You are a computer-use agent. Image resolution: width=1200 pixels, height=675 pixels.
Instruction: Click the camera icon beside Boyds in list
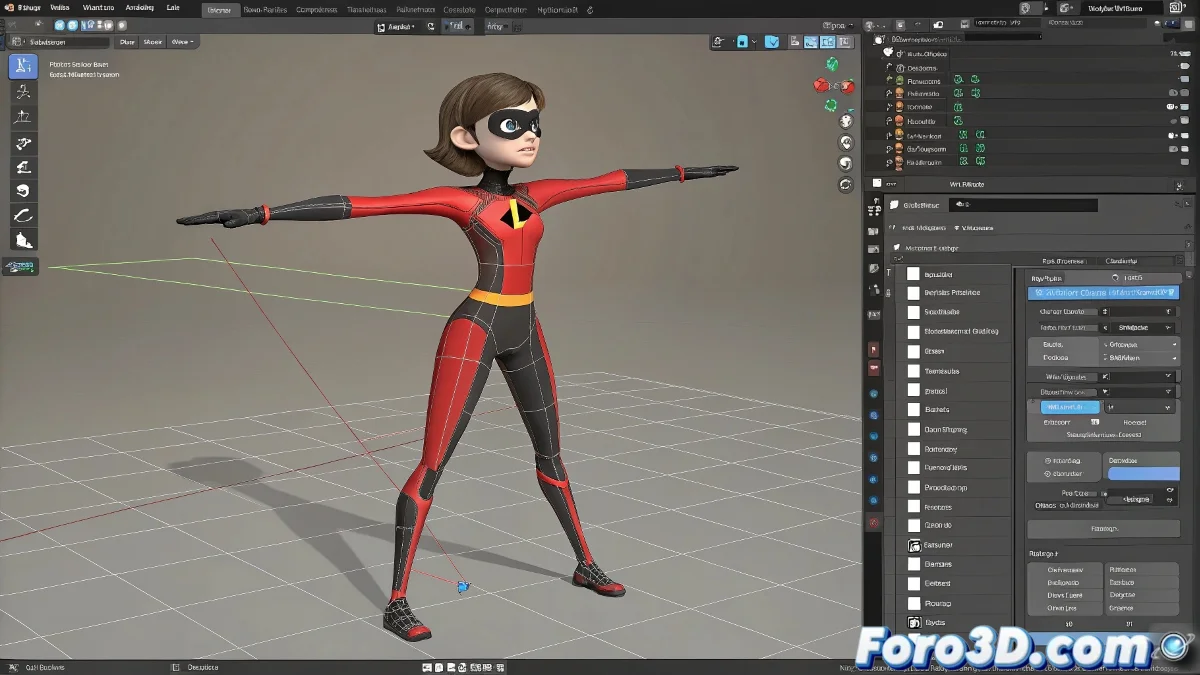click(913, 622)
